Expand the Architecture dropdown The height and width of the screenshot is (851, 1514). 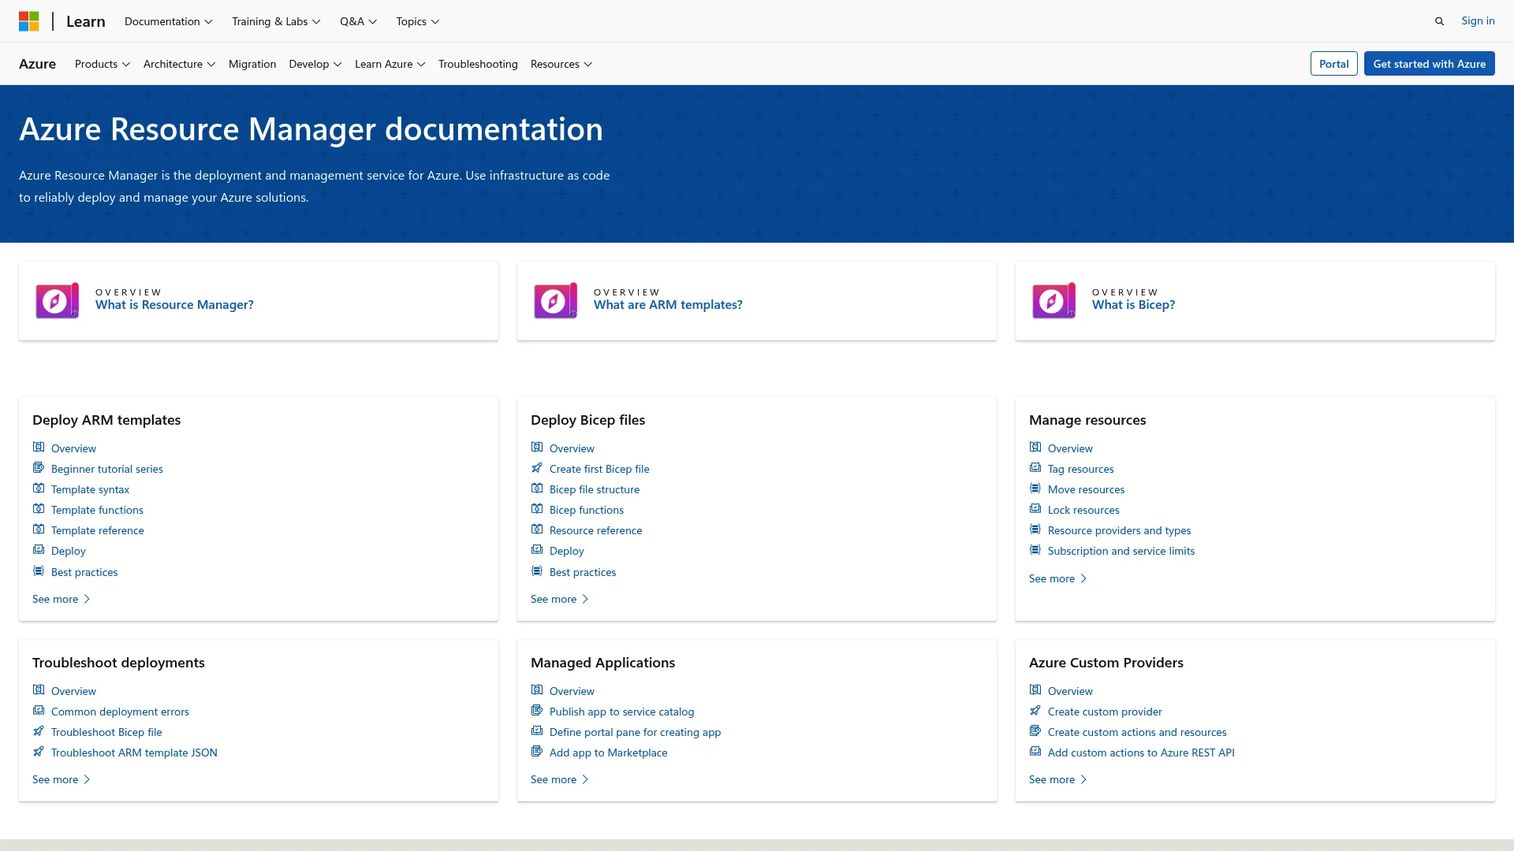[x=179, y=64]
